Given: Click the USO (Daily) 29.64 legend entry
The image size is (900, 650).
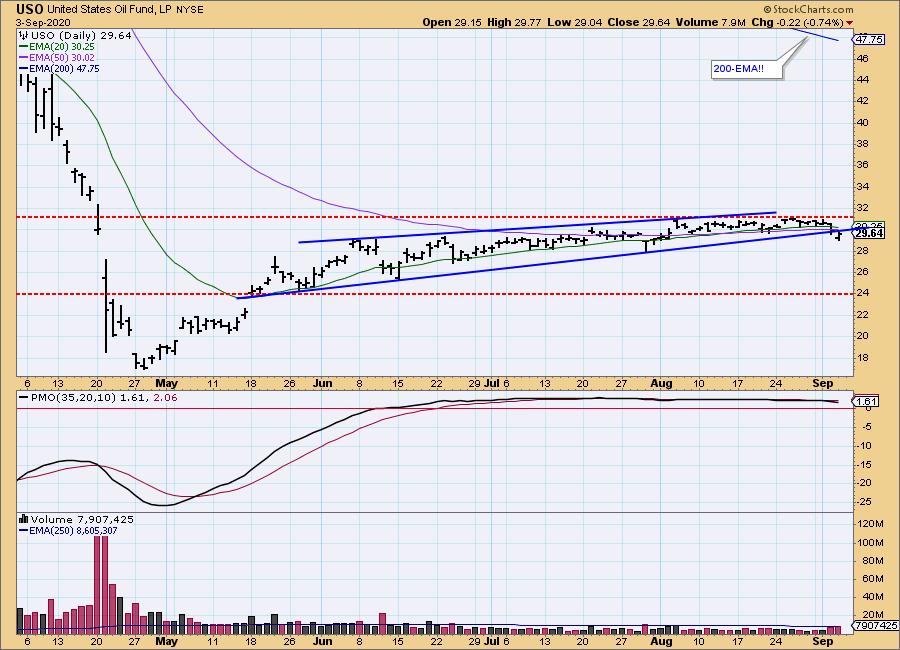Looking at the screenshot, I should (x=76, y=36).
